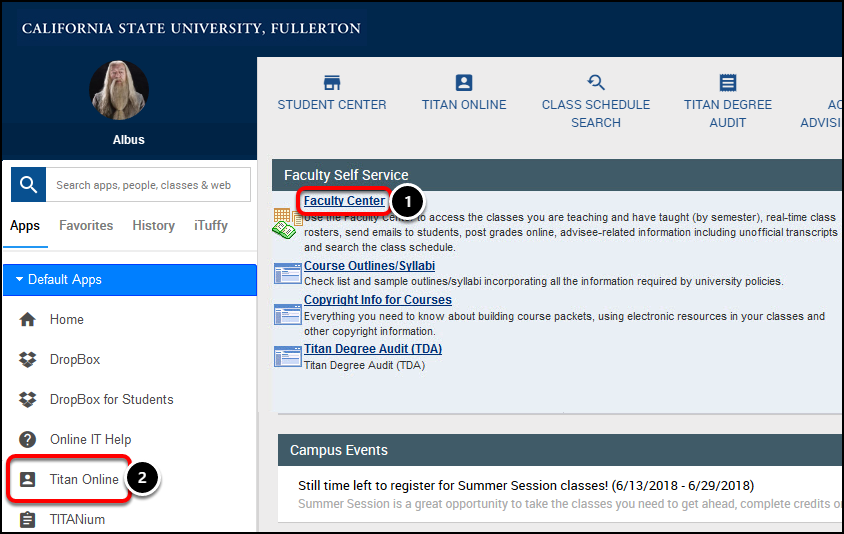The width and height of the screenshot is (844, 534).
Task: Select Home in the apps list
Action: coord(67,319)
